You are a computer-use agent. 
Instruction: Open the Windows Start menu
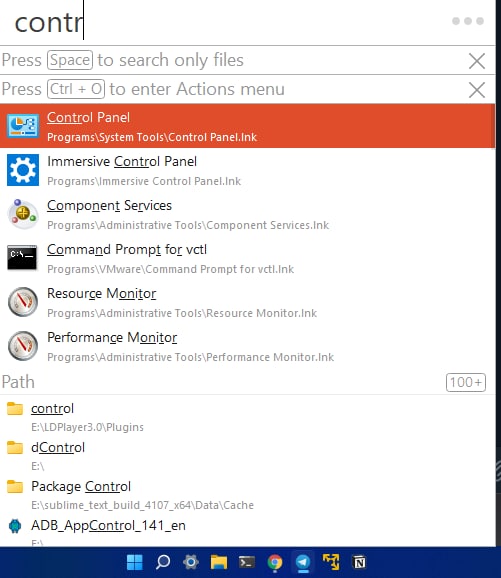135,563
